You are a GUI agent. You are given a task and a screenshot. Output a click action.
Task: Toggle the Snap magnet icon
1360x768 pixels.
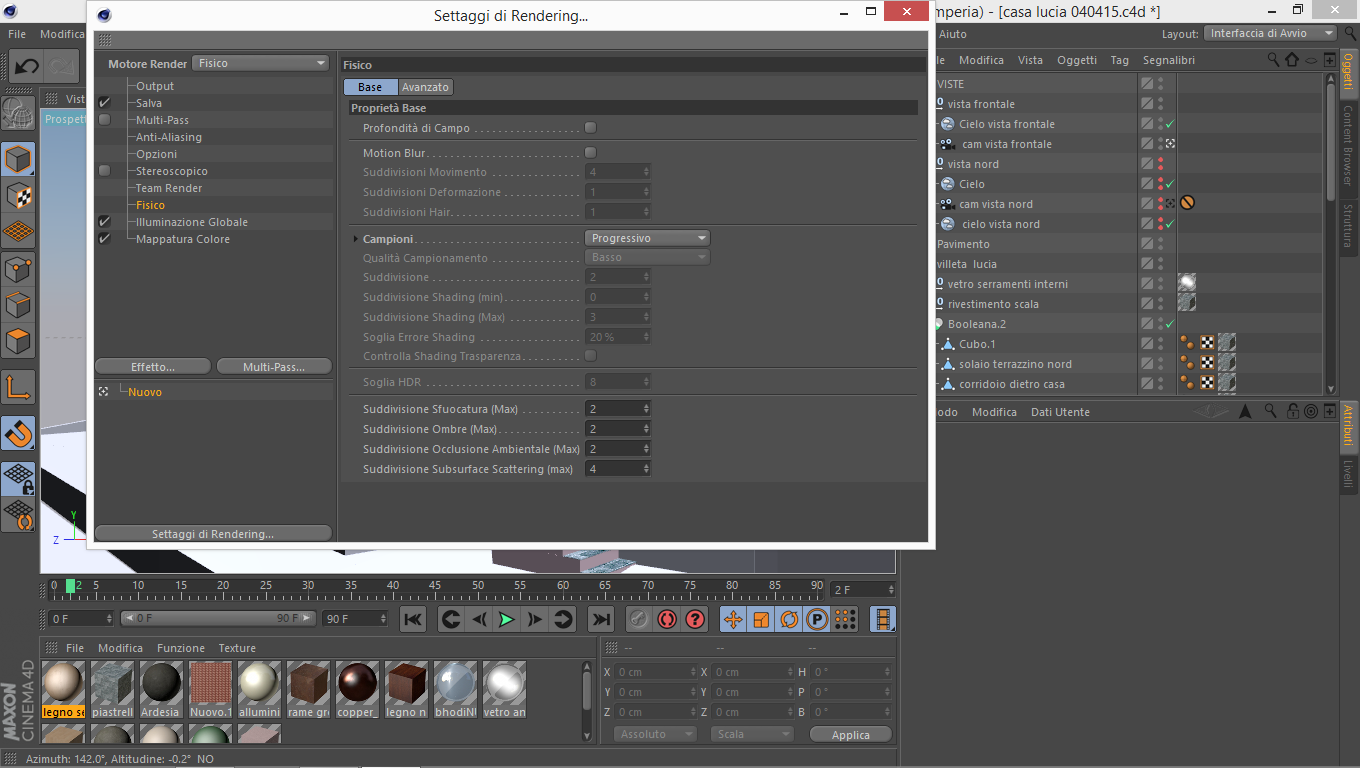[x=19, y=433]
